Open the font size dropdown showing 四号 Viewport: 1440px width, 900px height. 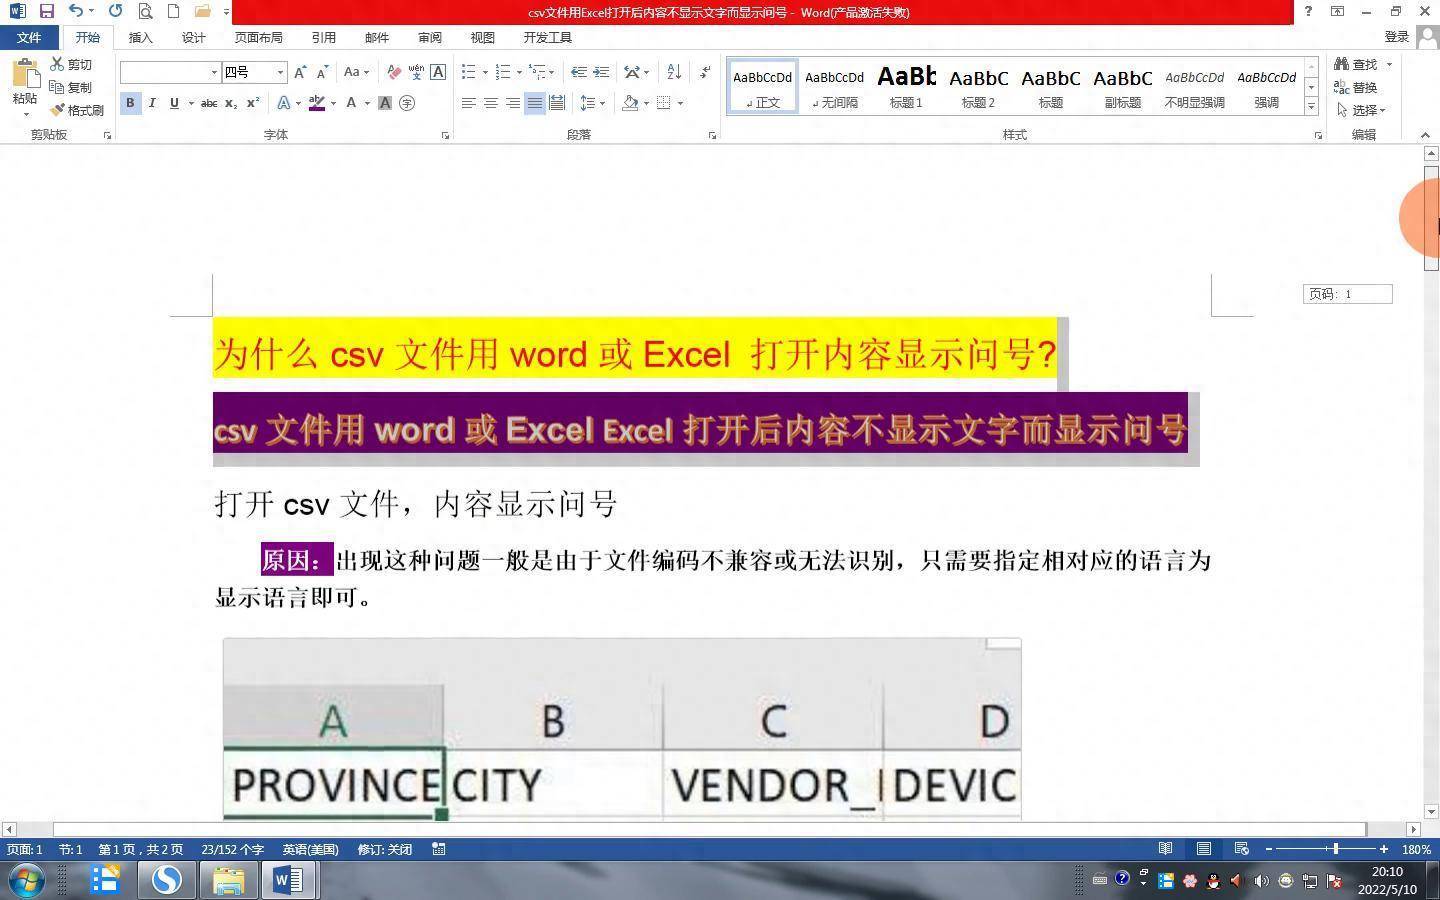click(280, 72)
